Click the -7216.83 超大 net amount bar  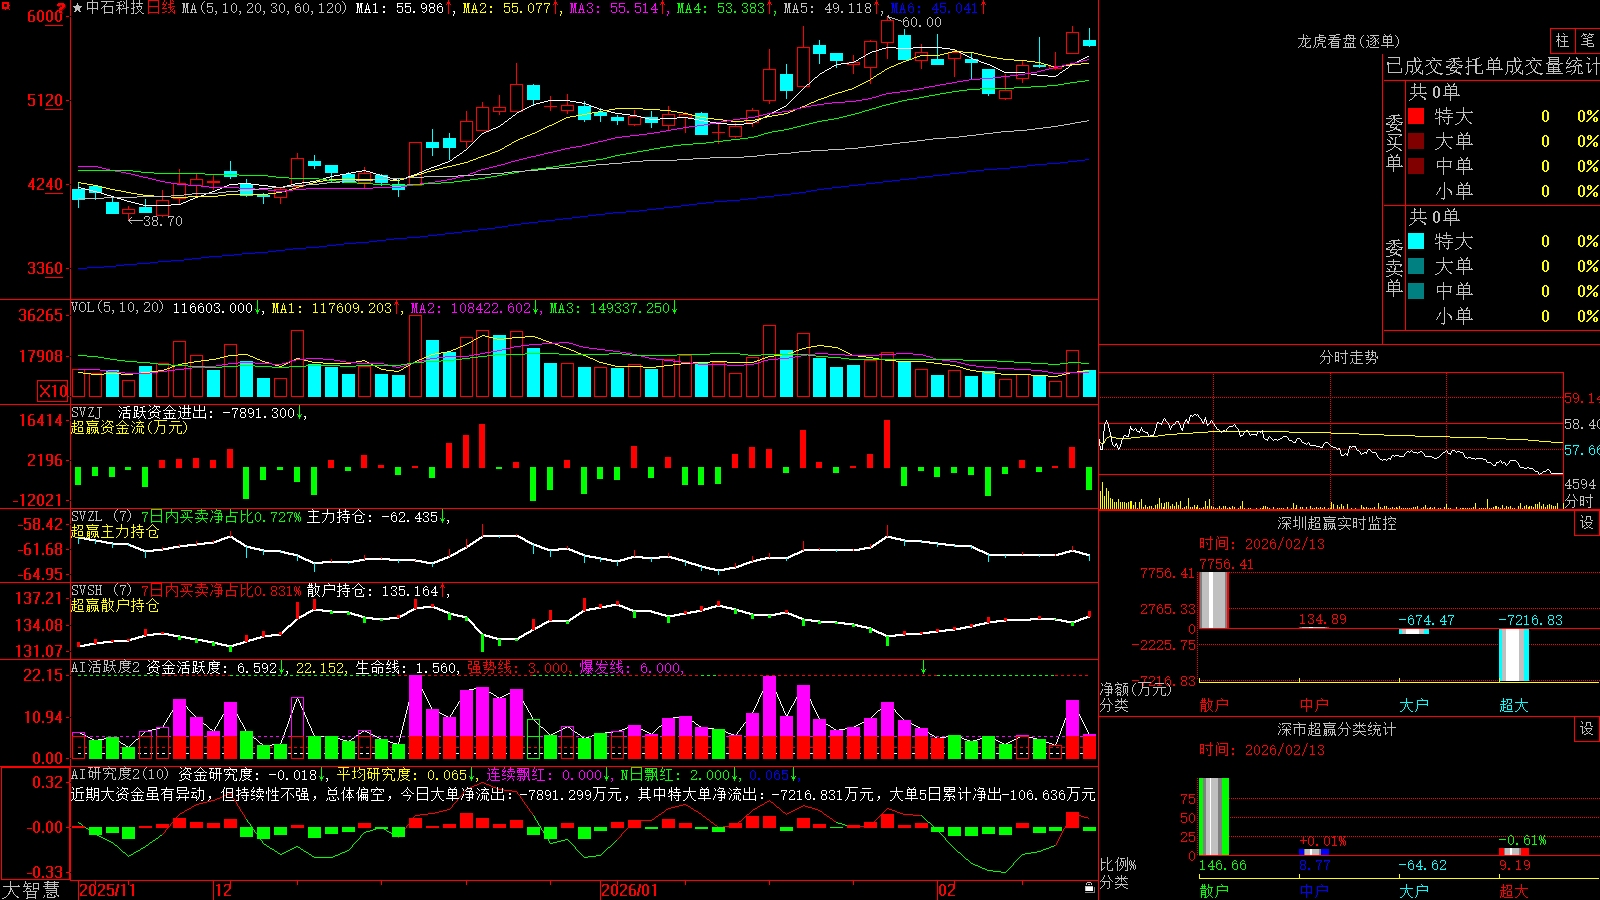coord(1514,655)
